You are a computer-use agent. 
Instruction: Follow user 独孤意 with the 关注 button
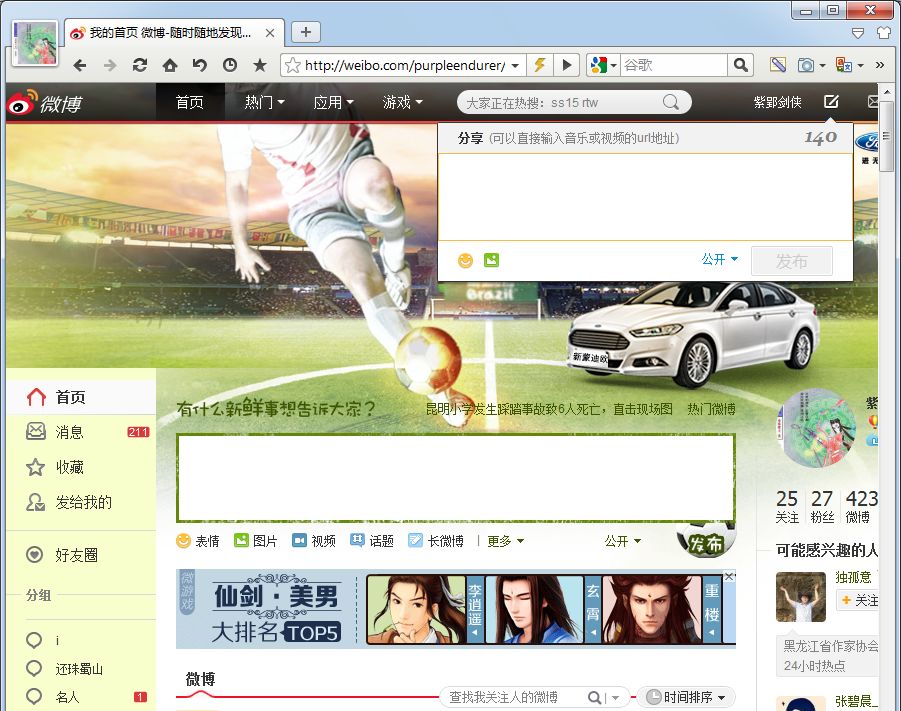858,600
